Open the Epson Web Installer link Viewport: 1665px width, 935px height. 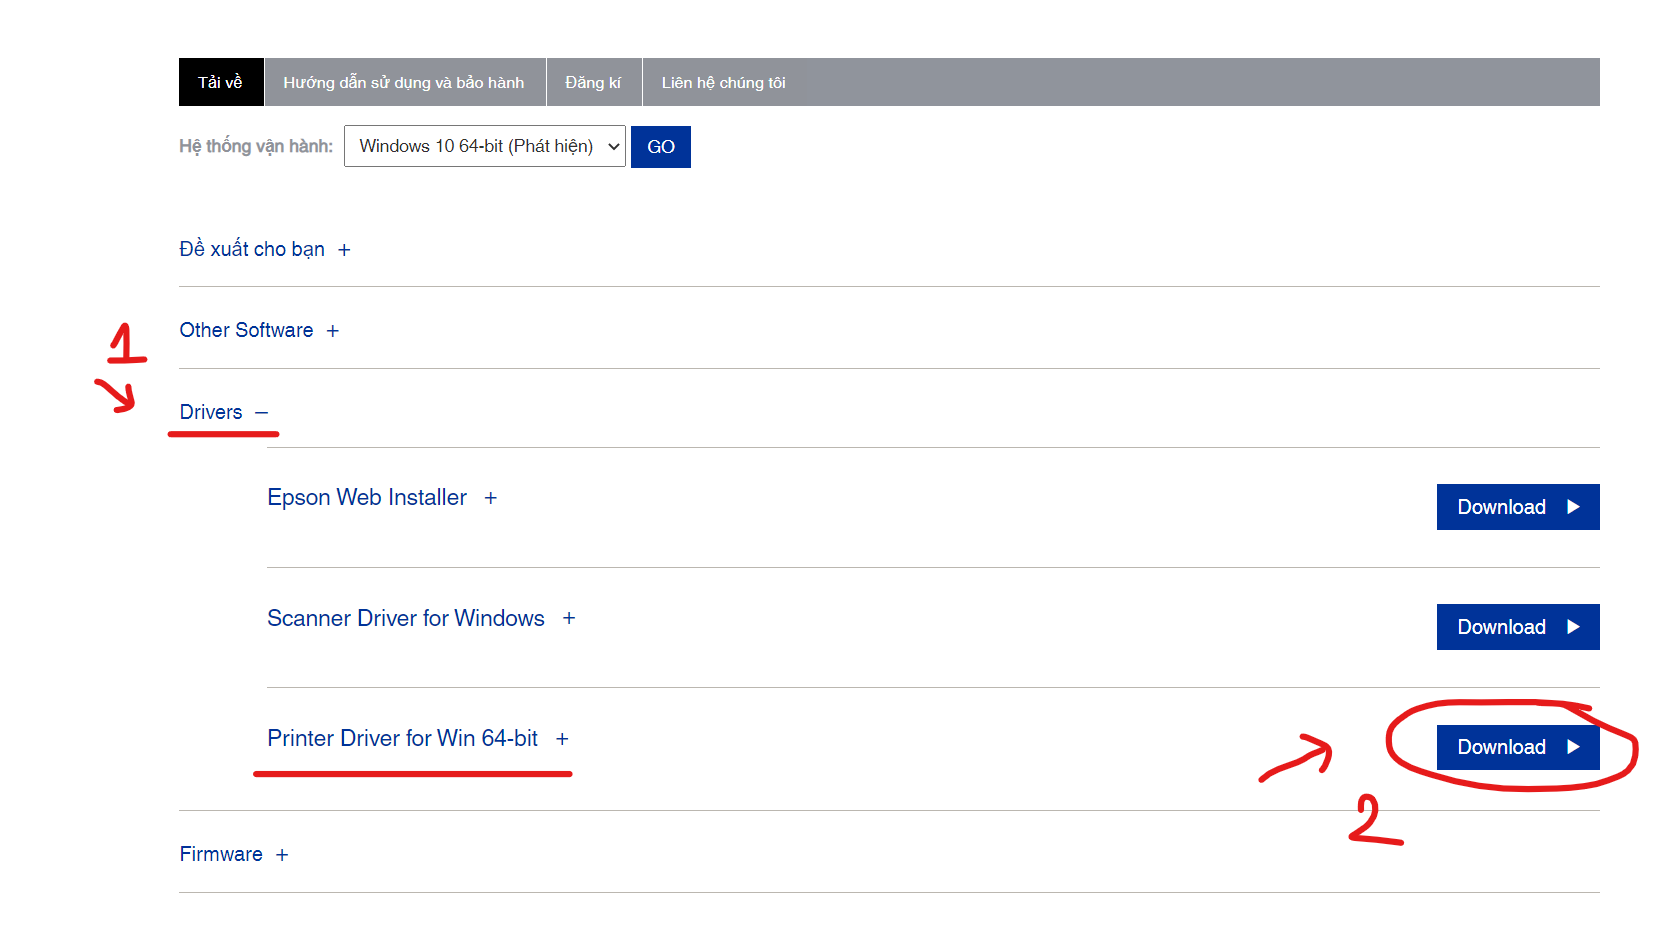(367, 497)
